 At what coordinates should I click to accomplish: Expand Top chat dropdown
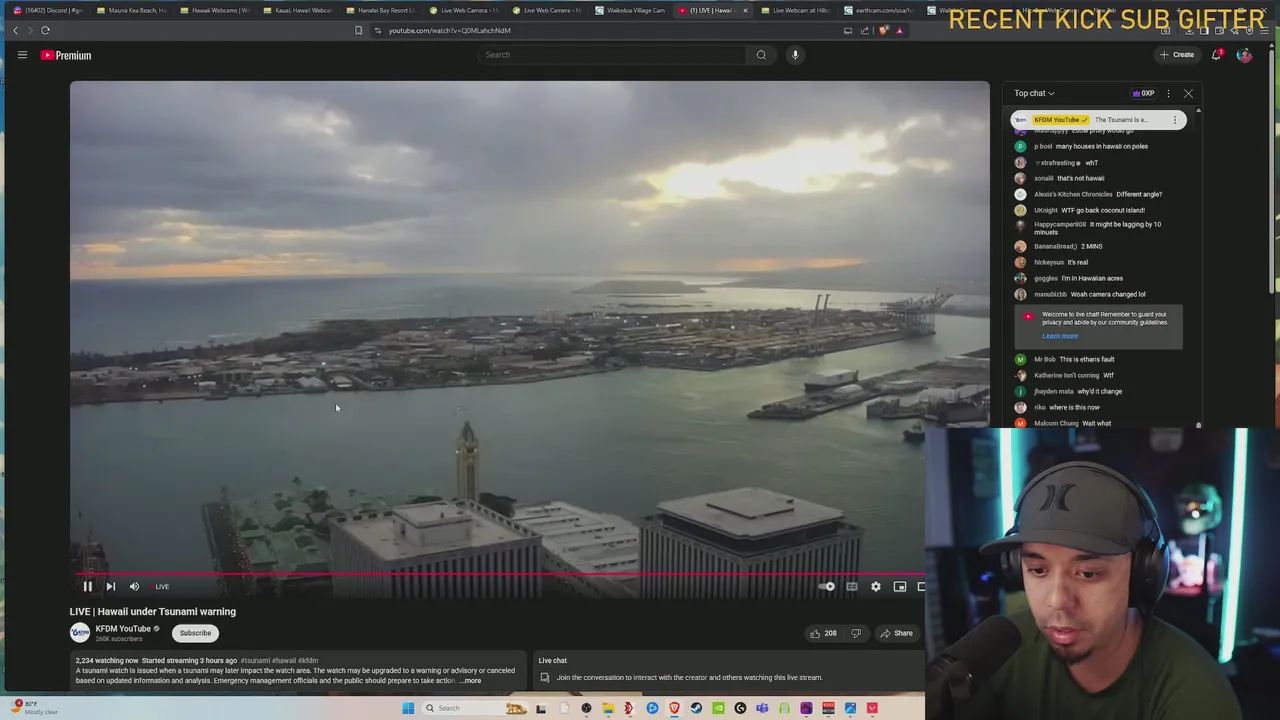(1034, 93)
